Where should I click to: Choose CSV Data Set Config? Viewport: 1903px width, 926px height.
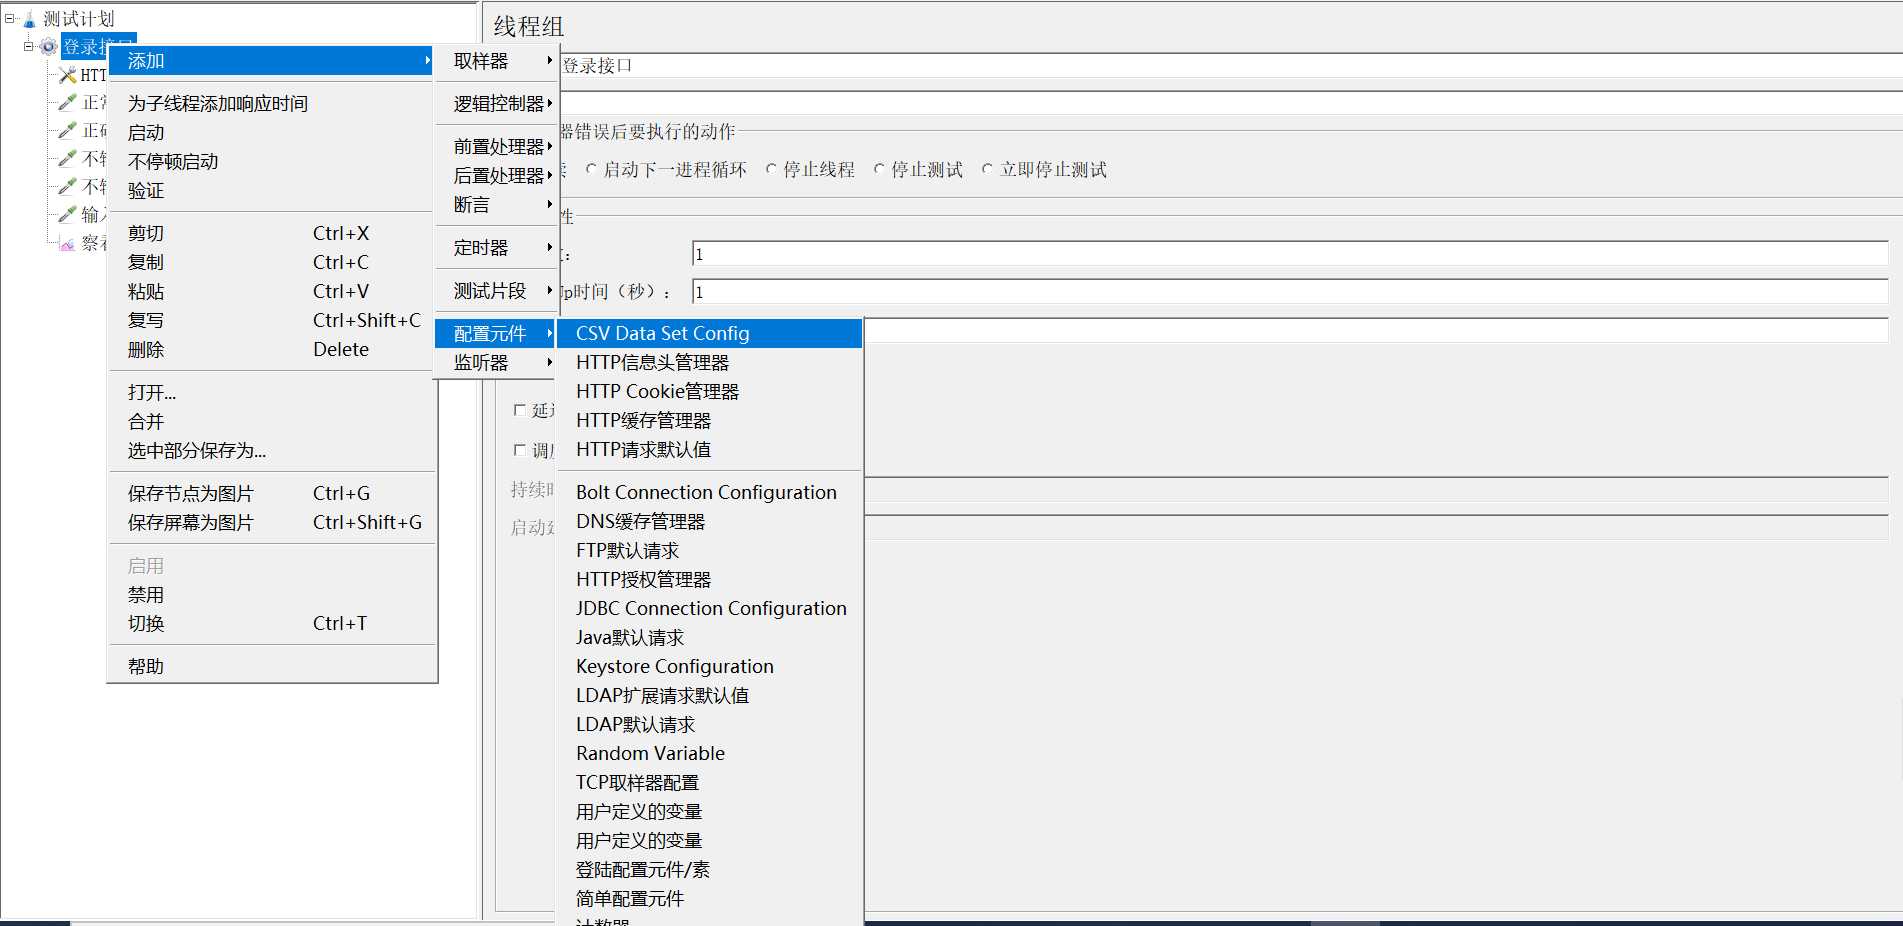click(x=709, y=333)
